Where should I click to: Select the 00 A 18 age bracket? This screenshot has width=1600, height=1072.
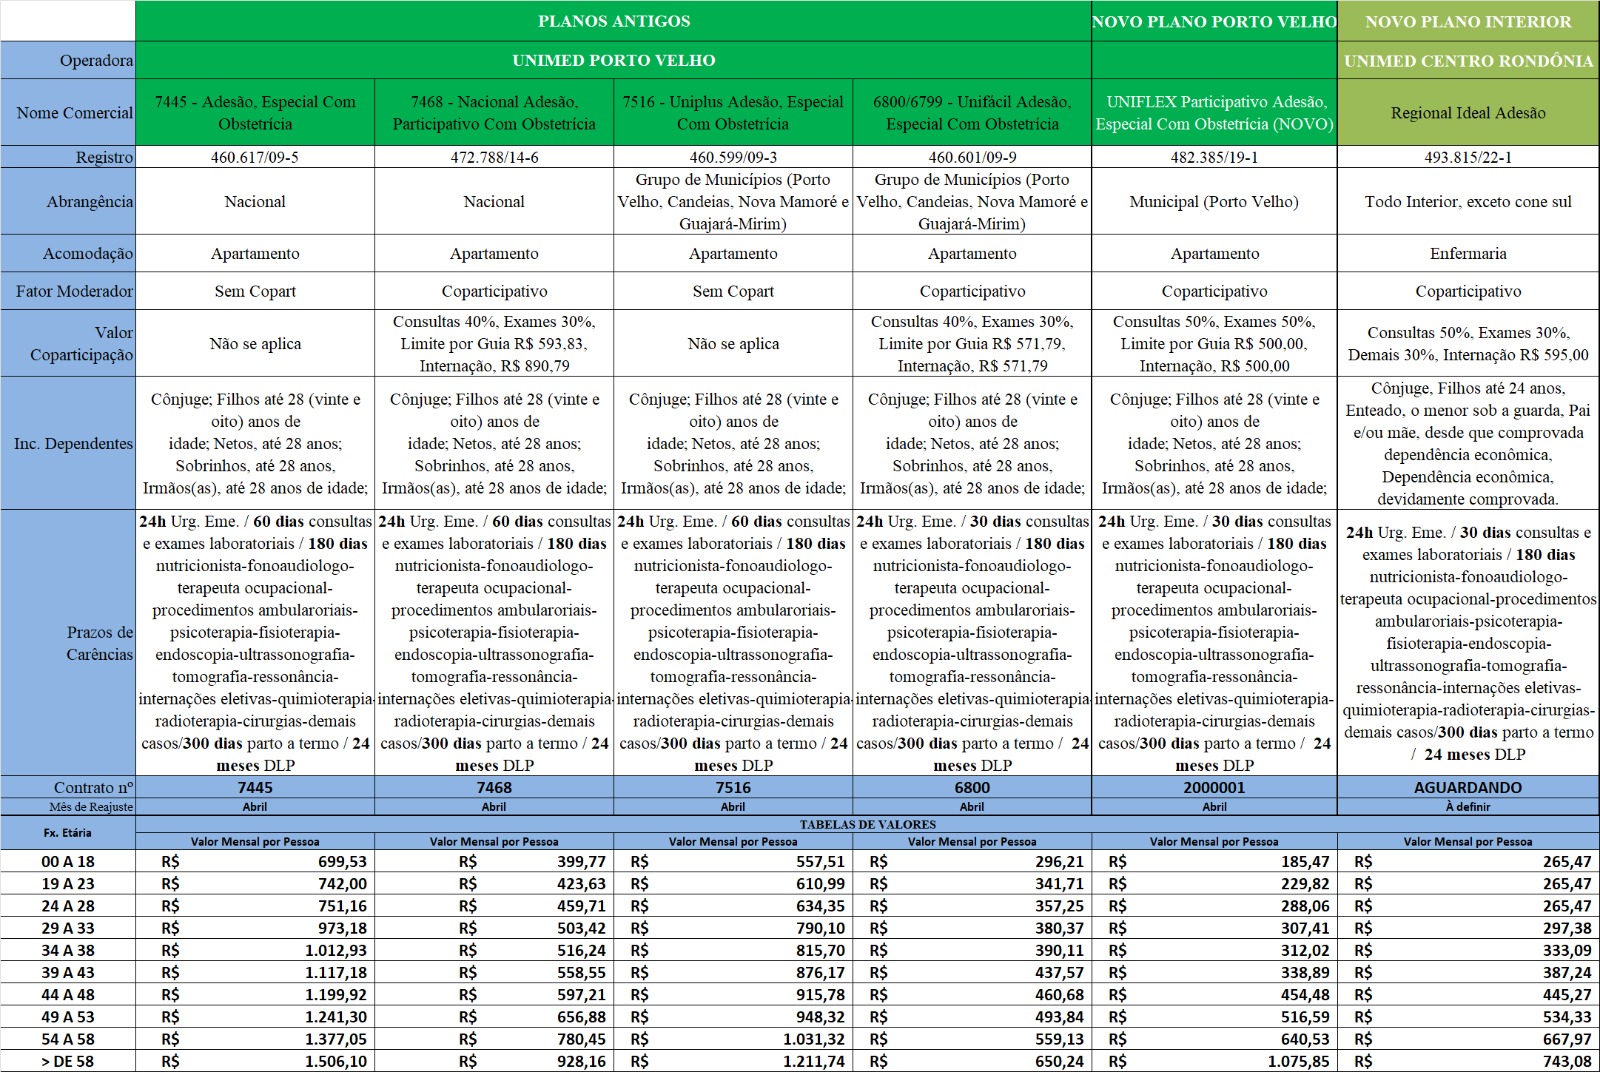tap(68, 861)
